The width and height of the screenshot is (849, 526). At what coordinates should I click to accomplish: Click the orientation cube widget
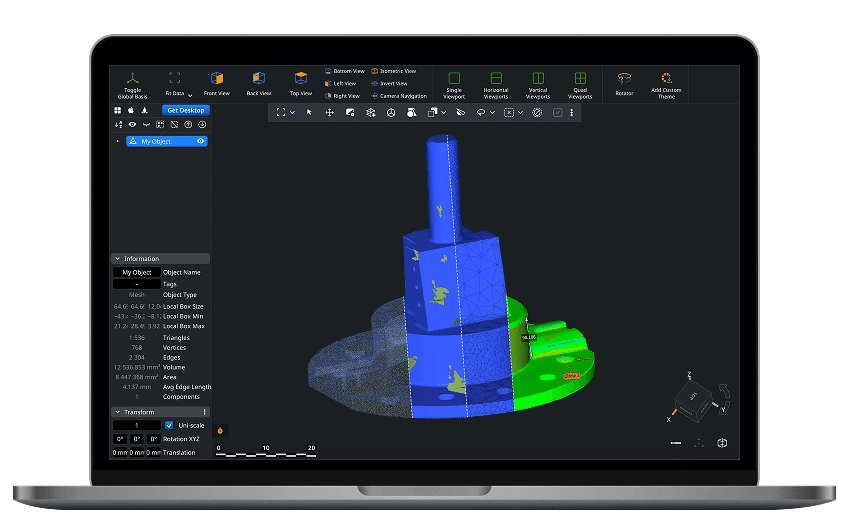[x=693, y=400]
